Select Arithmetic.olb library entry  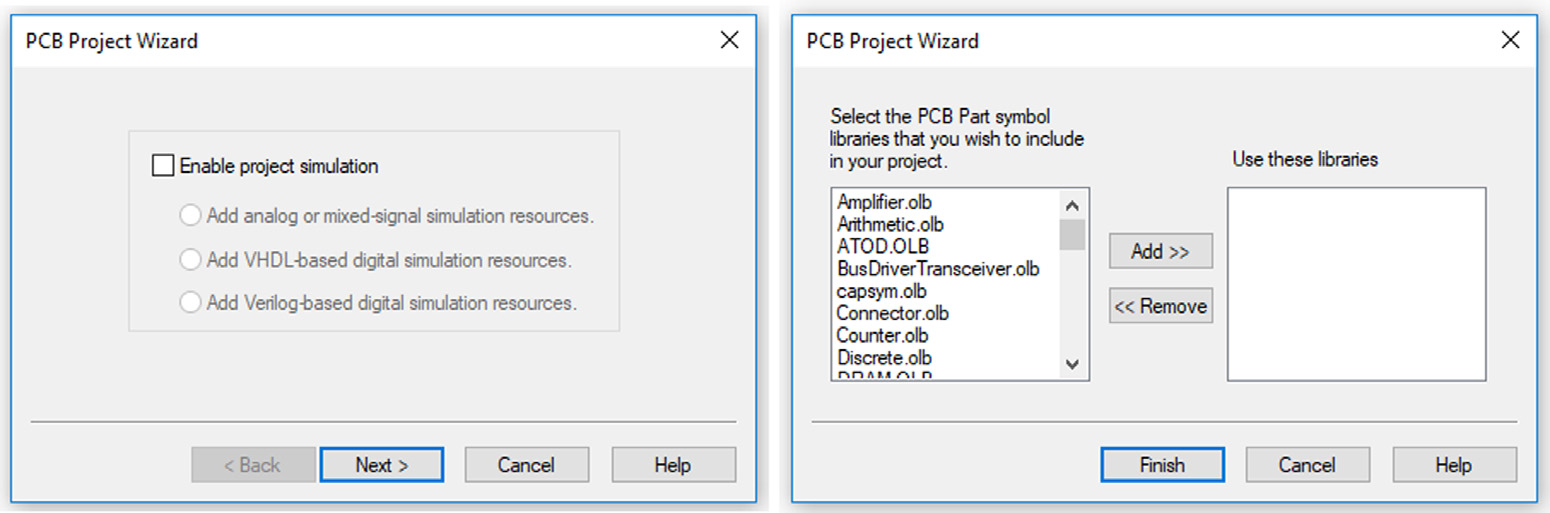tap(889, 225)
